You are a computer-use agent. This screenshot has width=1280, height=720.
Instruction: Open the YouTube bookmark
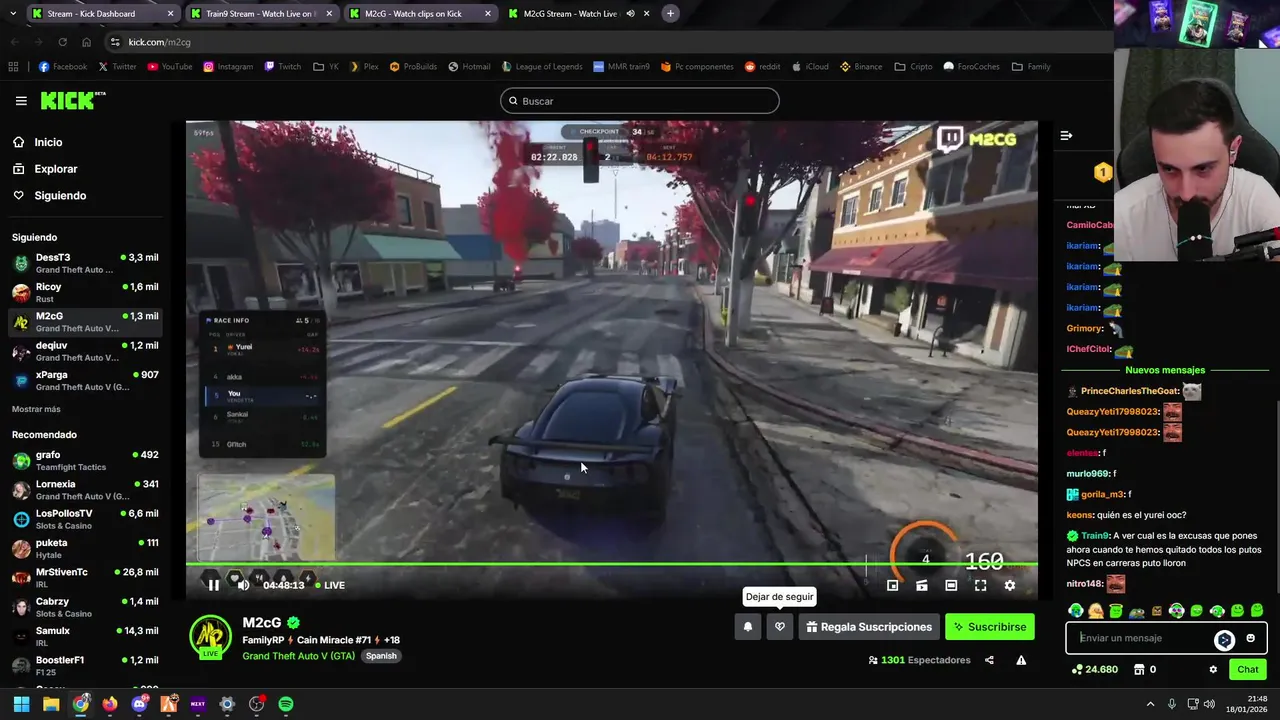coord(170,67)
